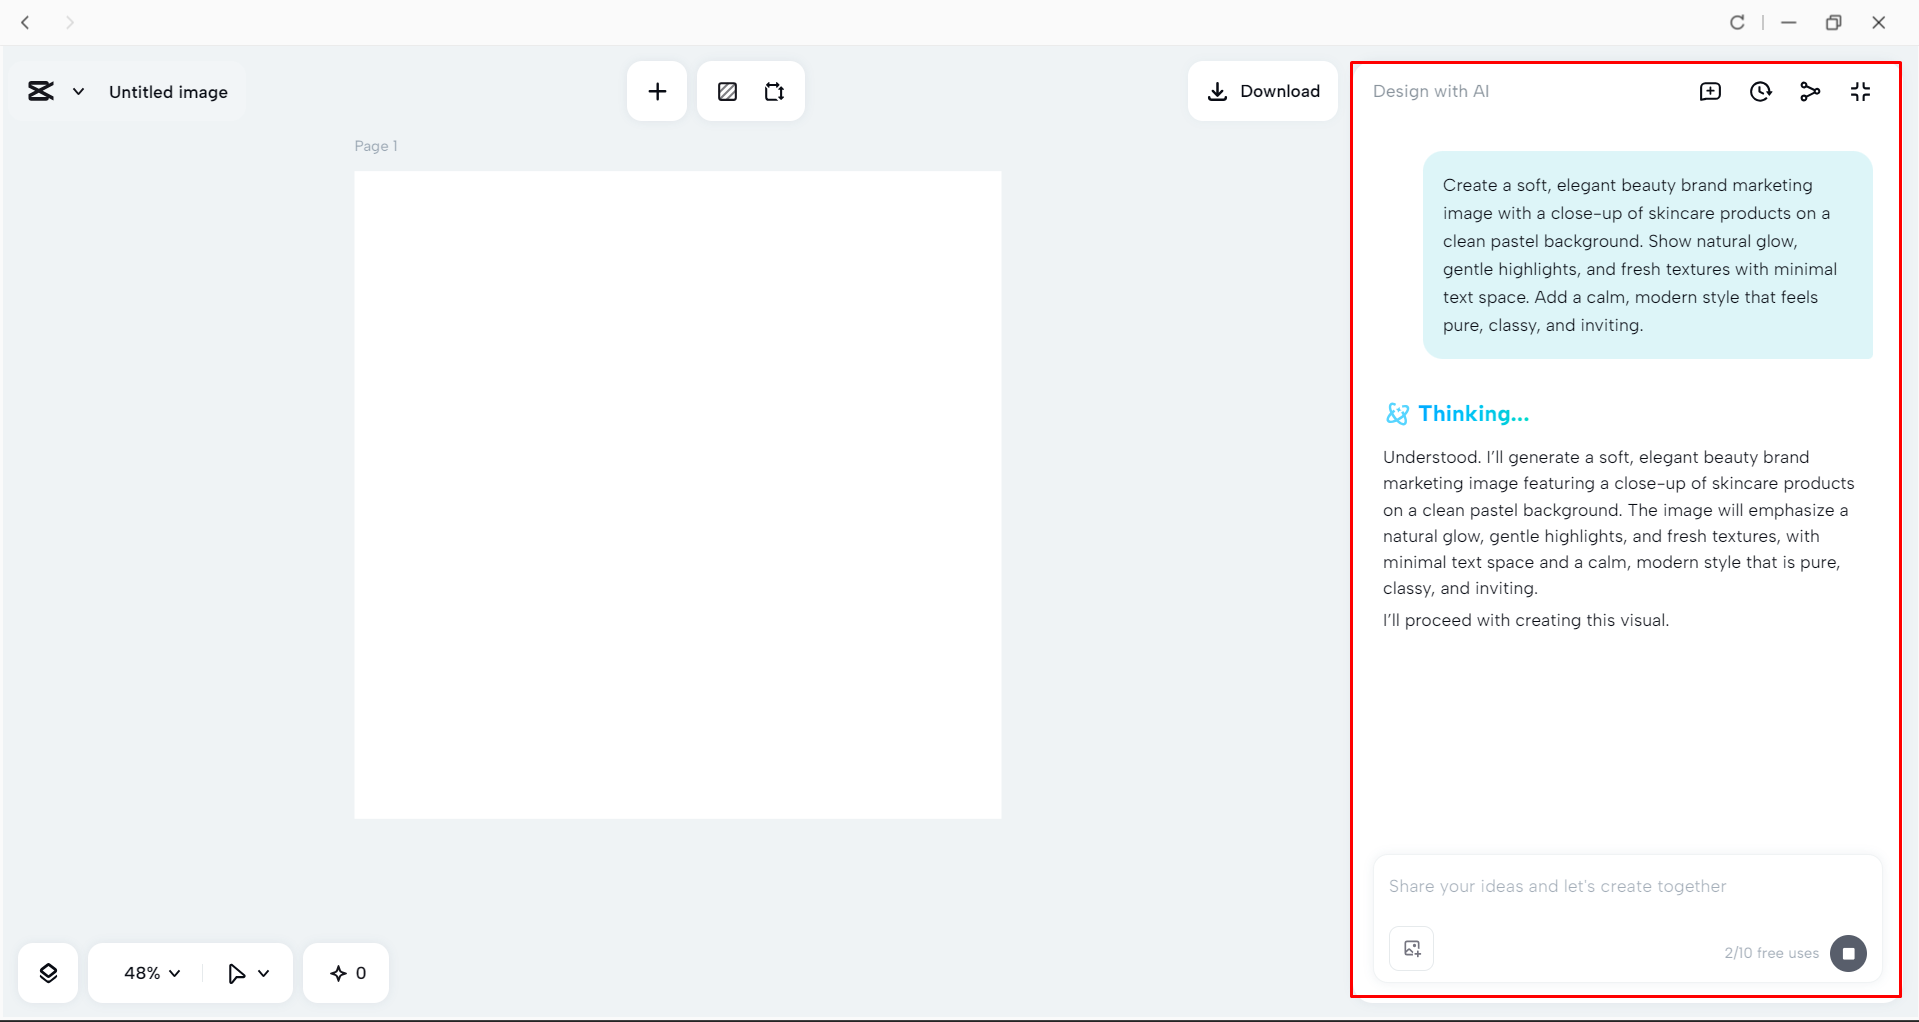Screen dimensions: 1919x1022
Task: Share the AI design conversation
Action: (1810, 91)
